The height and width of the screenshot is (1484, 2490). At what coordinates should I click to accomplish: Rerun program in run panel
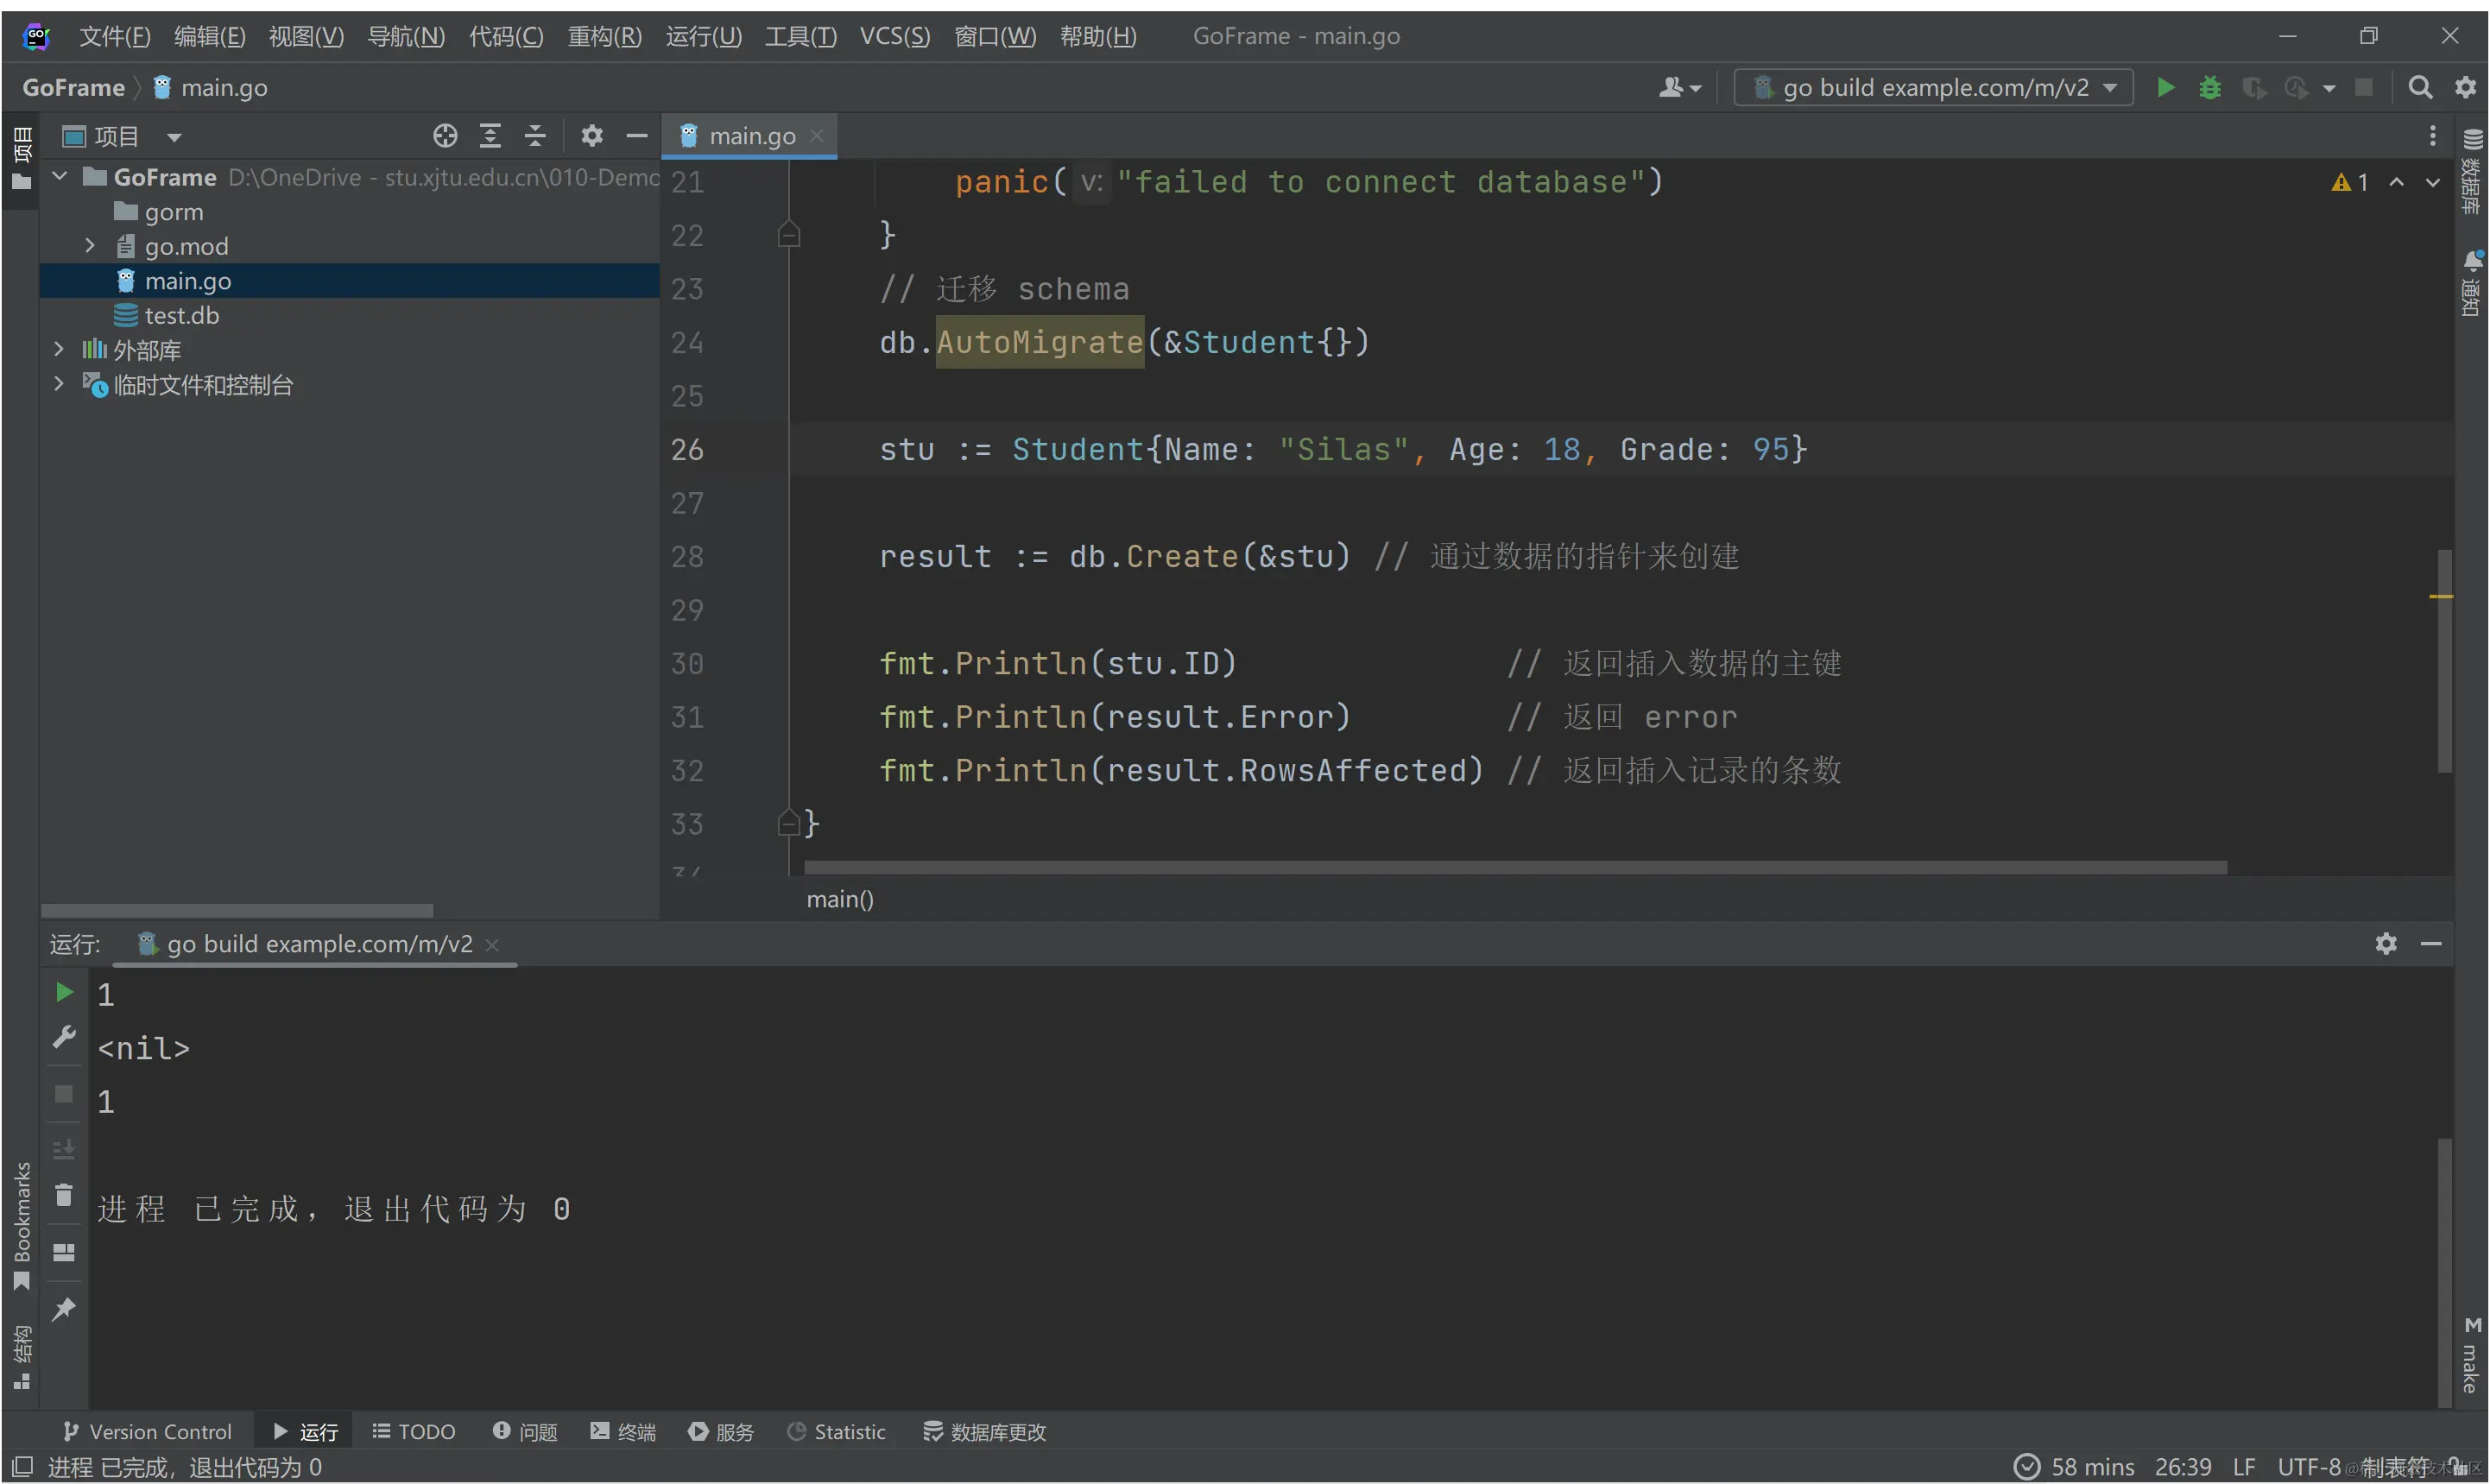point(64,992)
